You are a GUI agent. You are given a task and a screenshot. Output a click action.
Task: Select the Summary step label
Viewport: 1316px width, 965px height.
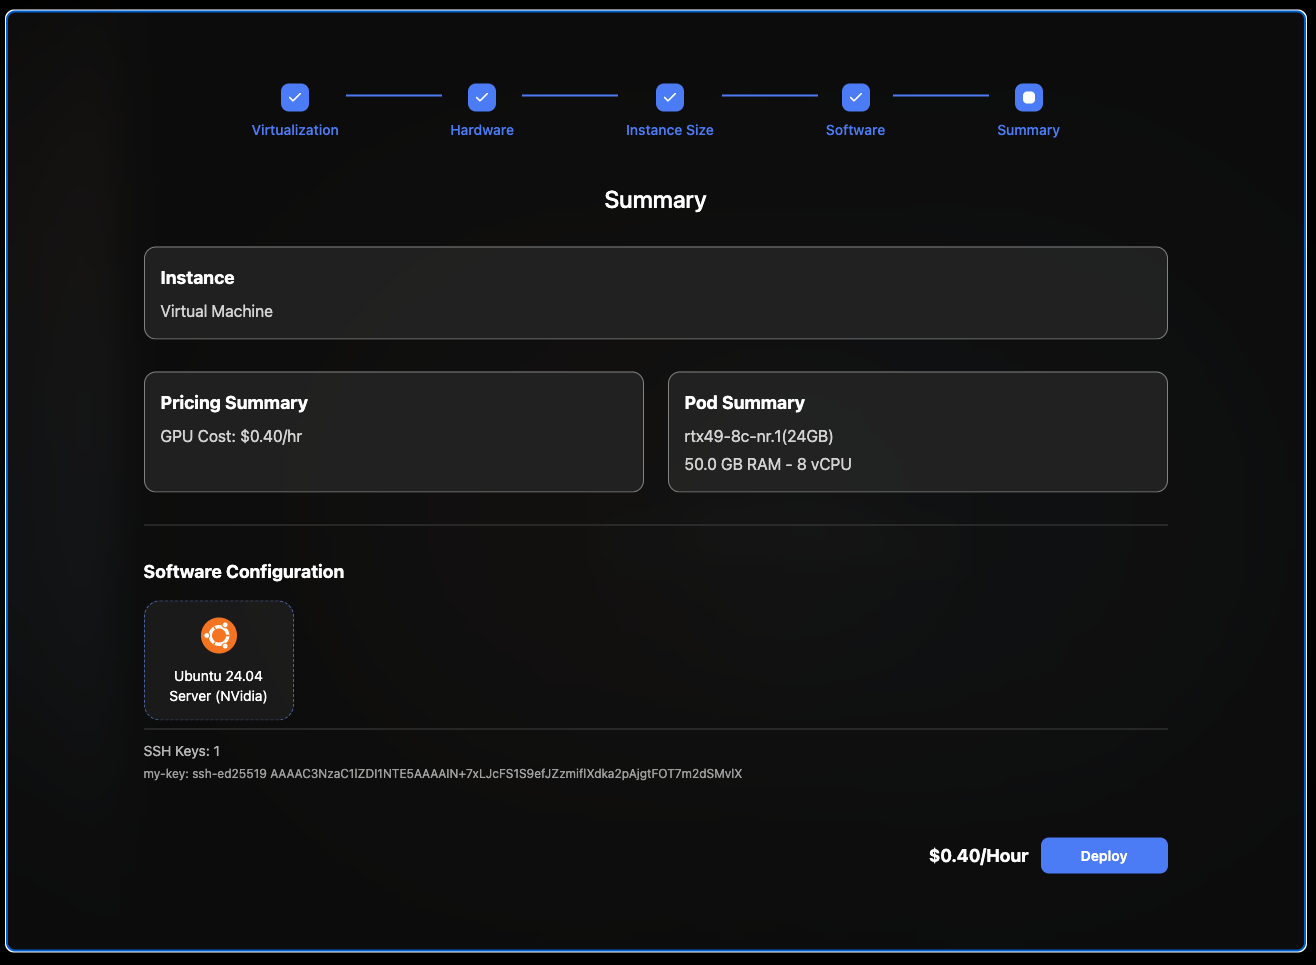[1028, 130]
